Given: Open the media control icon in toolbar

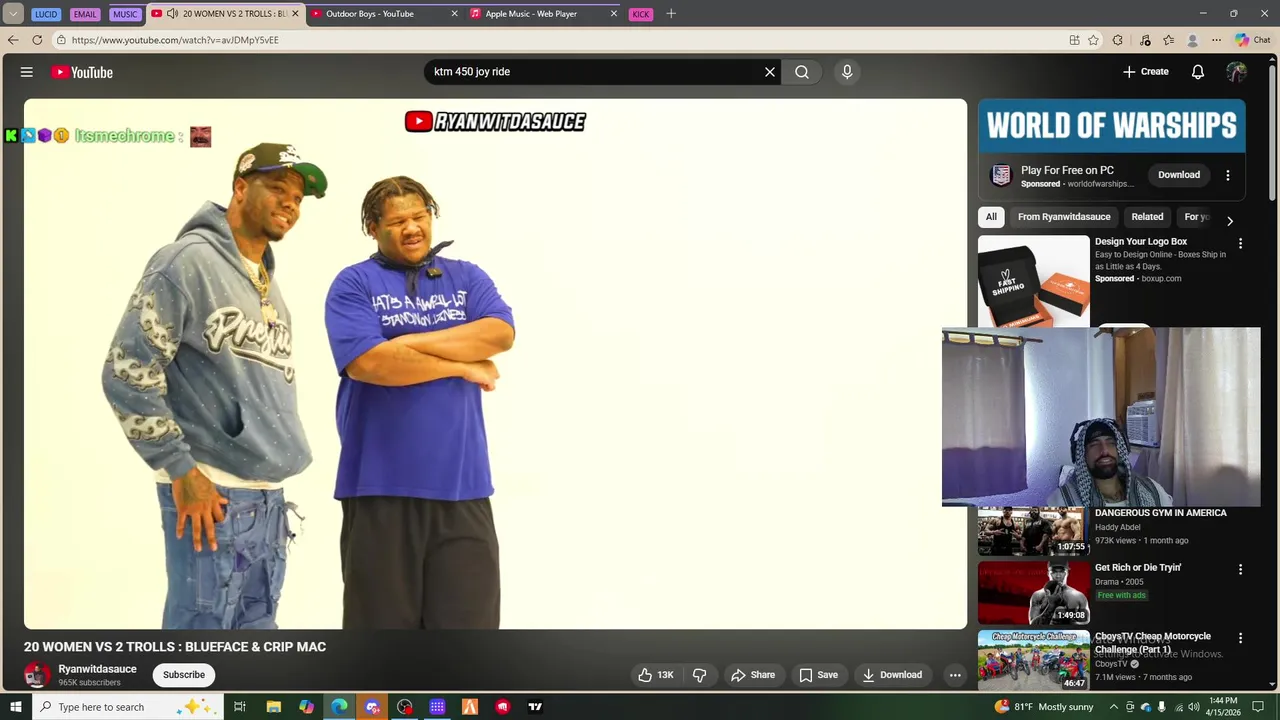Looking at the screenshot, I should point(1145,40).
